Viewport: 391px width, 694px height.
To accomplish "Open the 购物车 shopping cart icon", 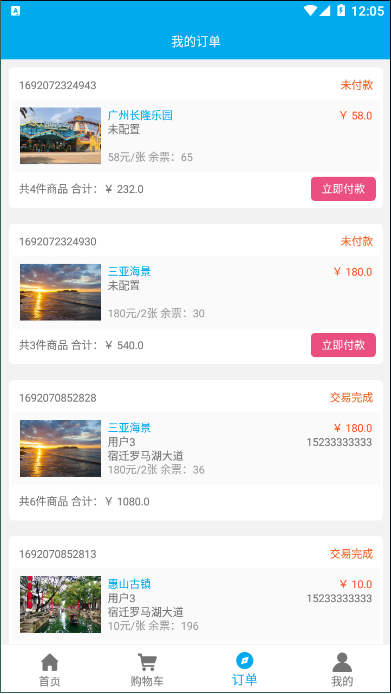I will [x=147, y=663].
